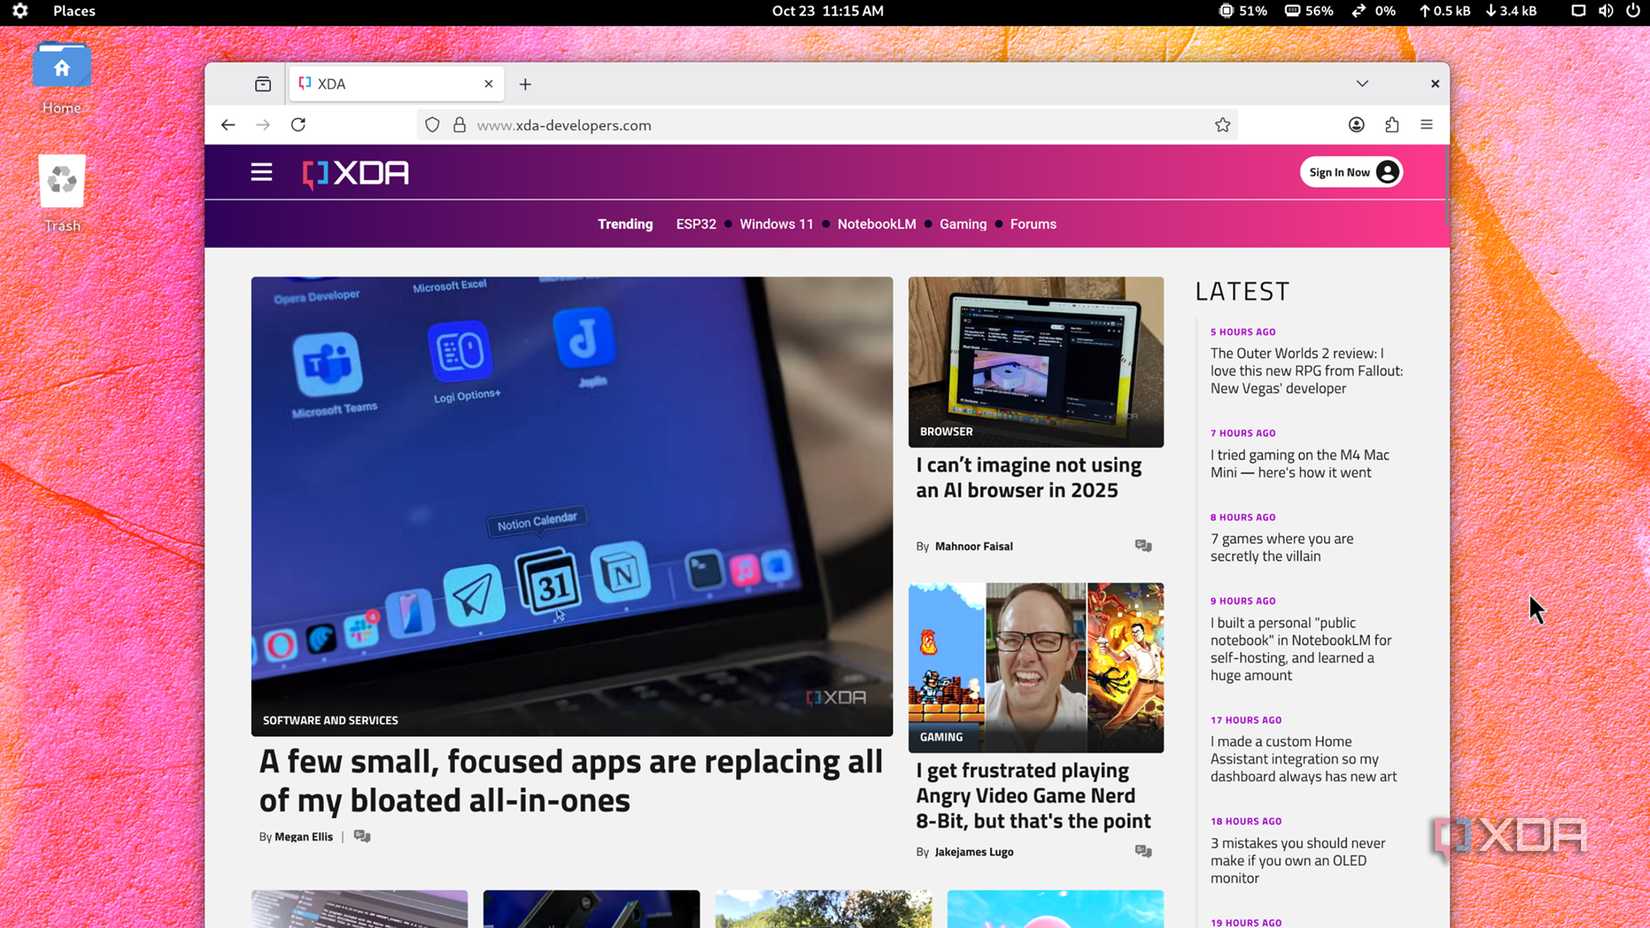Click the laptop dock featured article image
1650x928 pixels.
572,506
